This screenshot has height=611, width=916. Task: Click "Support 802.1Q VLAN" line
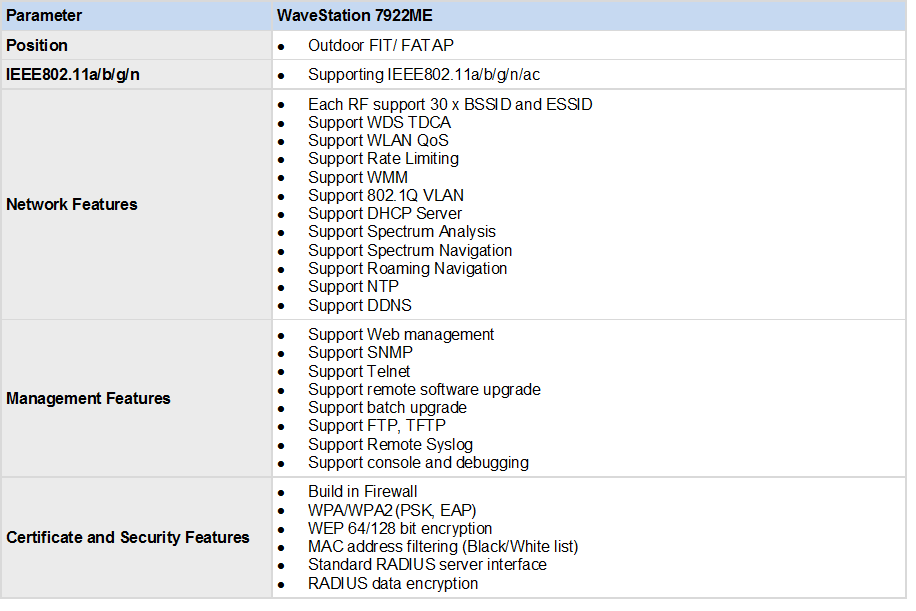click(386, 196)
